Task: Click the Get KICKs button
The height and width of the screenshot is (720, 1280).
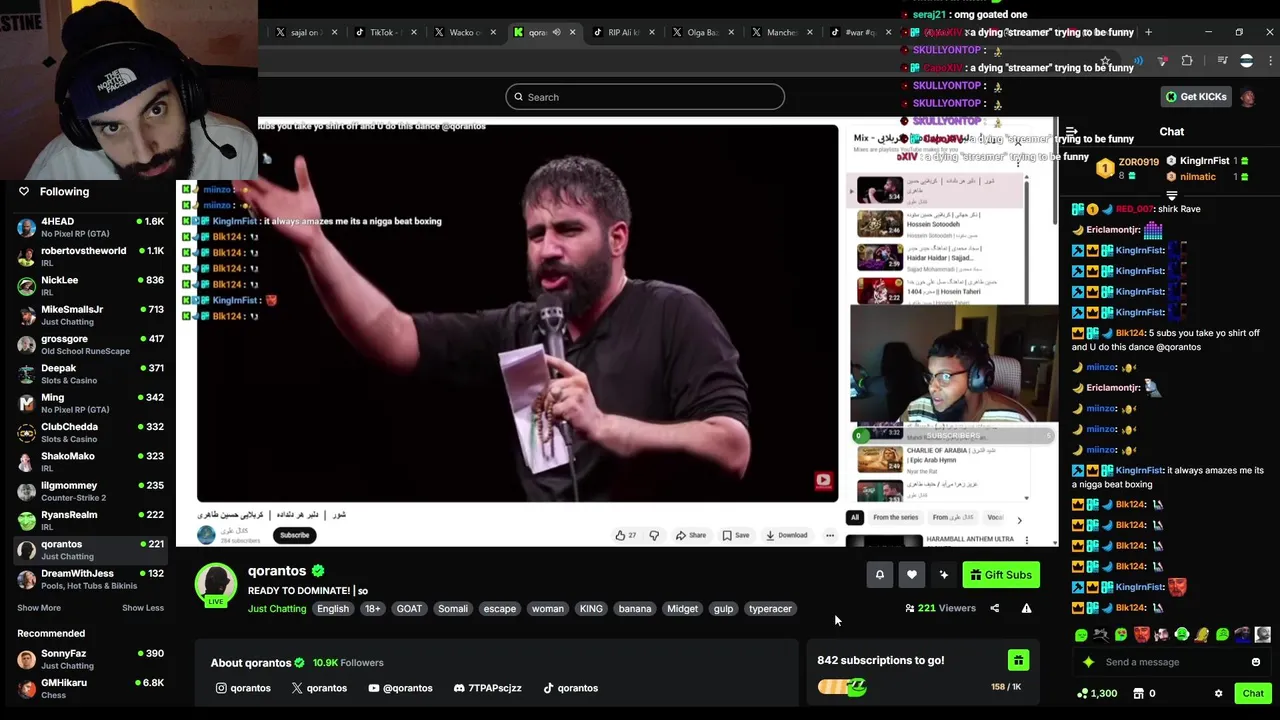Action: tap(1195, 97)
